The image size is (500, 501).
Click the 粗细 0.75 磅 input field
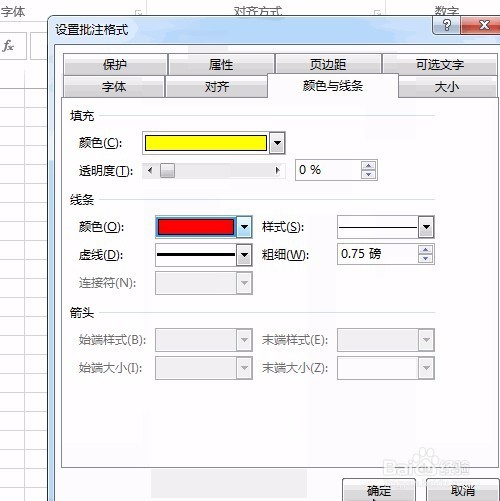[x=377, y=254]
